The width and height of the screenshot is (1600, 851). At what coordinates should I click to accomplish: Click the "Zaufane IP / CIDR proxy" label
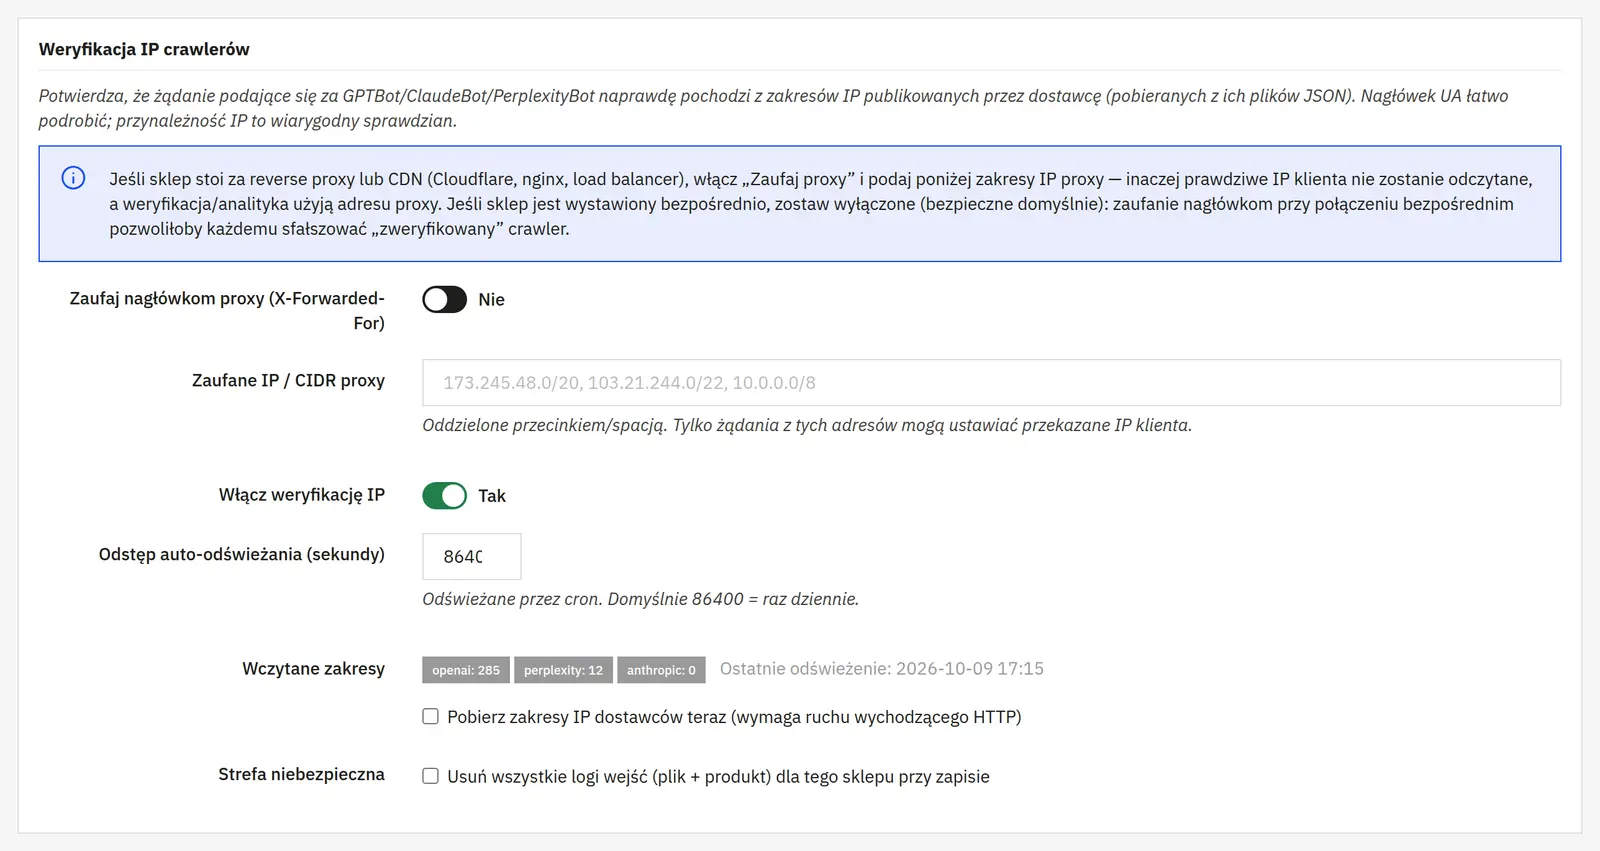click(288, 380)
